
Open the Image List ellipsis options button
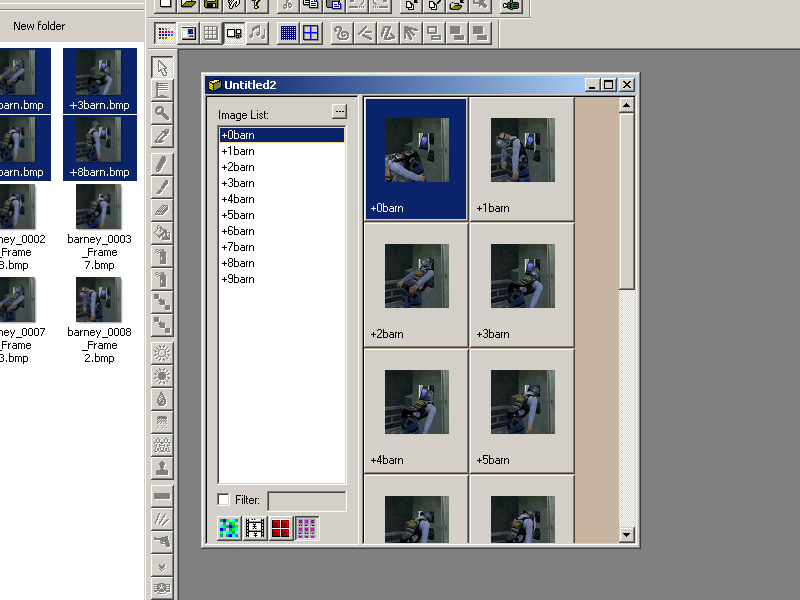coord(339,112)
